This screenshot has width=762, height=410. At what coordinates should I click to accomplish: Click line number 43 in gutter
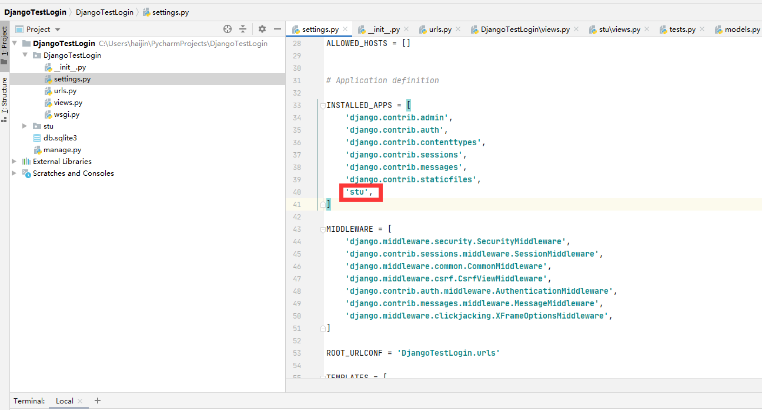coord(297,229)
